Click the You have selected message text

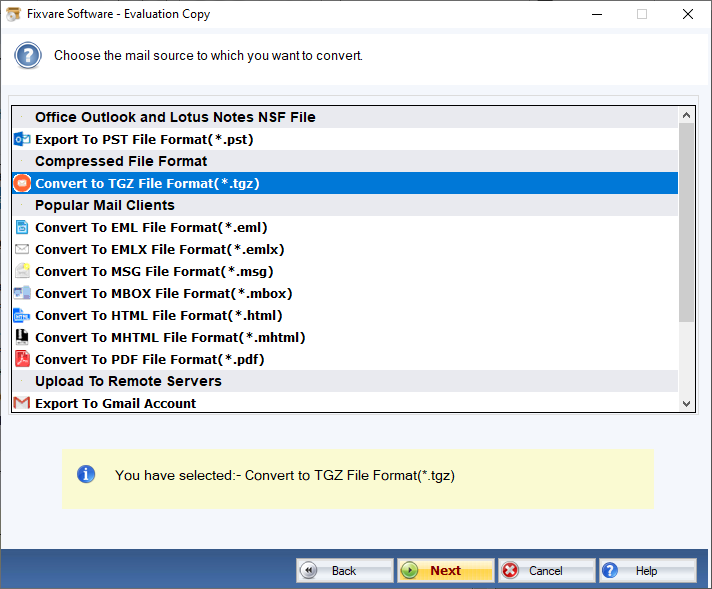coord(285,475)
